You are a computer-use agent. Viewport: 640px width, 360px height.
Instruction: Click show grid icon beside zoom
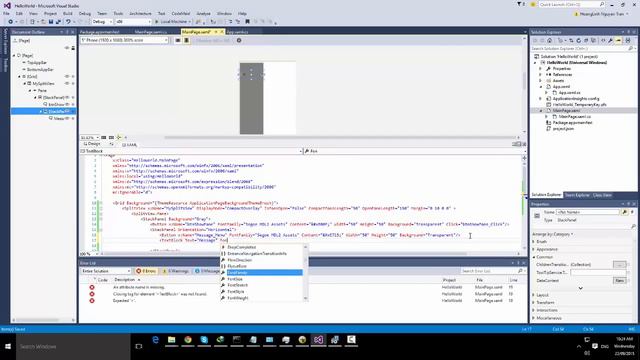pyautogui.click(x=104, y=138)
